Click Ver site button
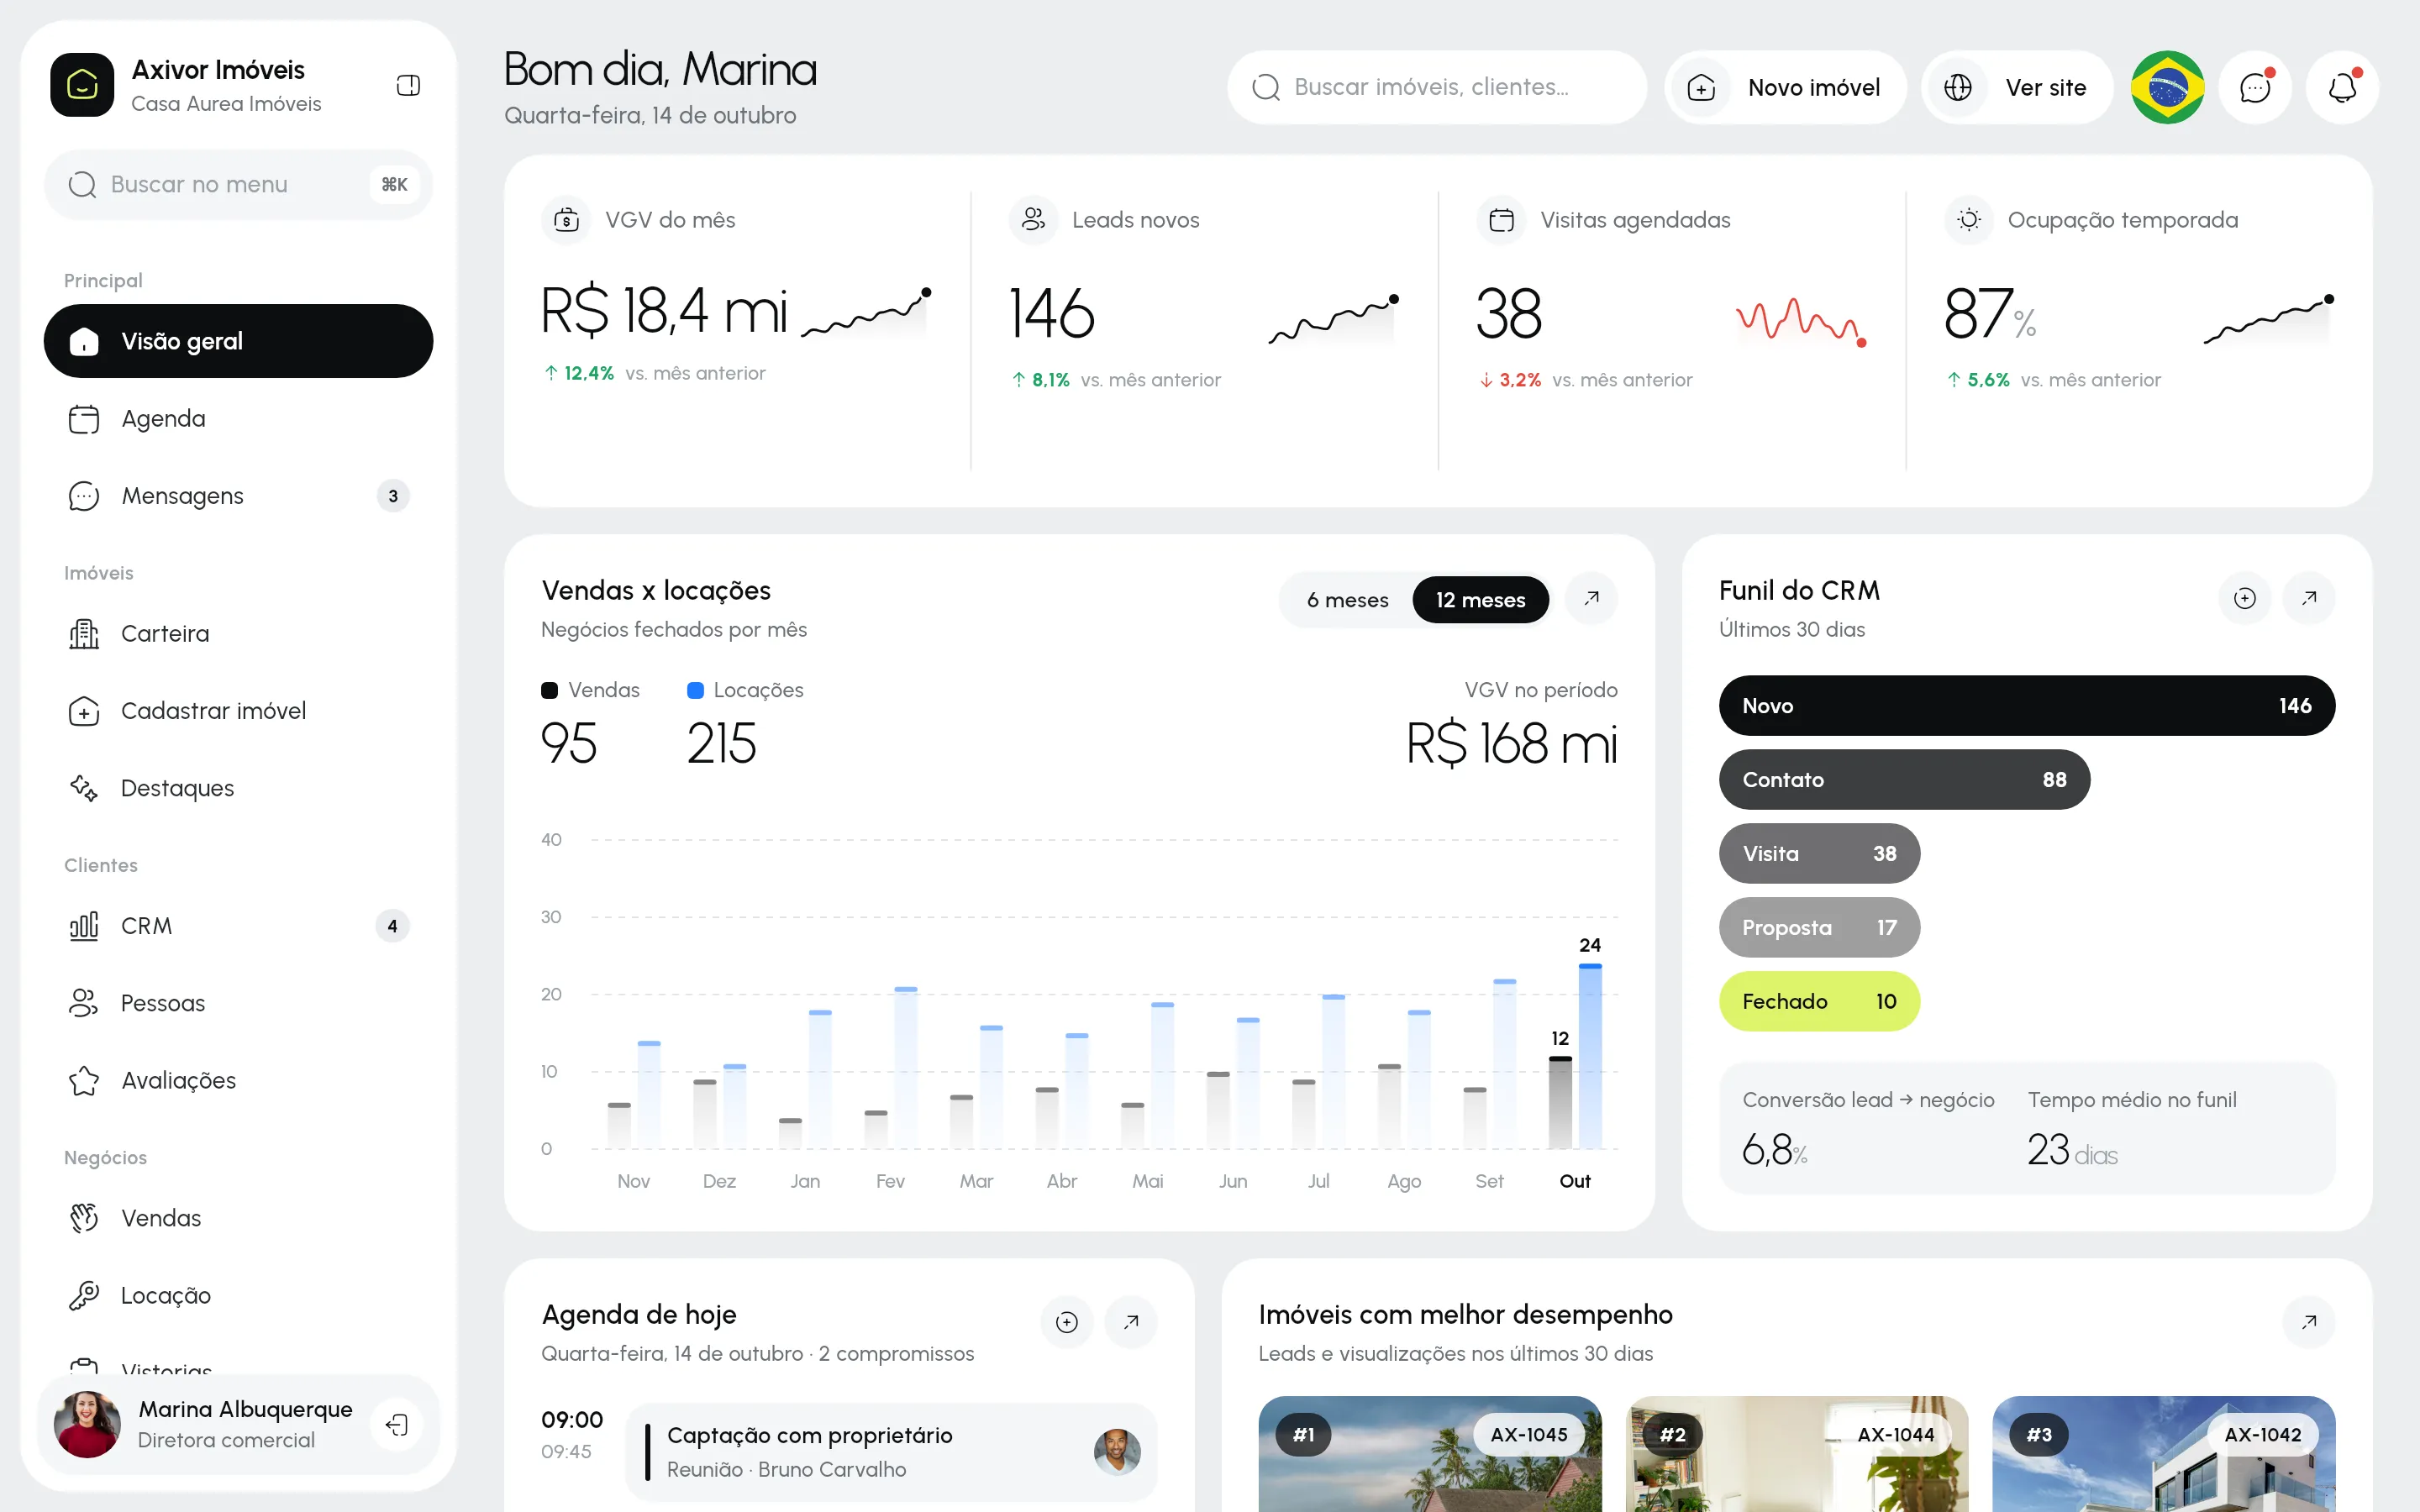Image resolution: width=2420 pixels, height=1512 pixels. (x=2017, y=87)
